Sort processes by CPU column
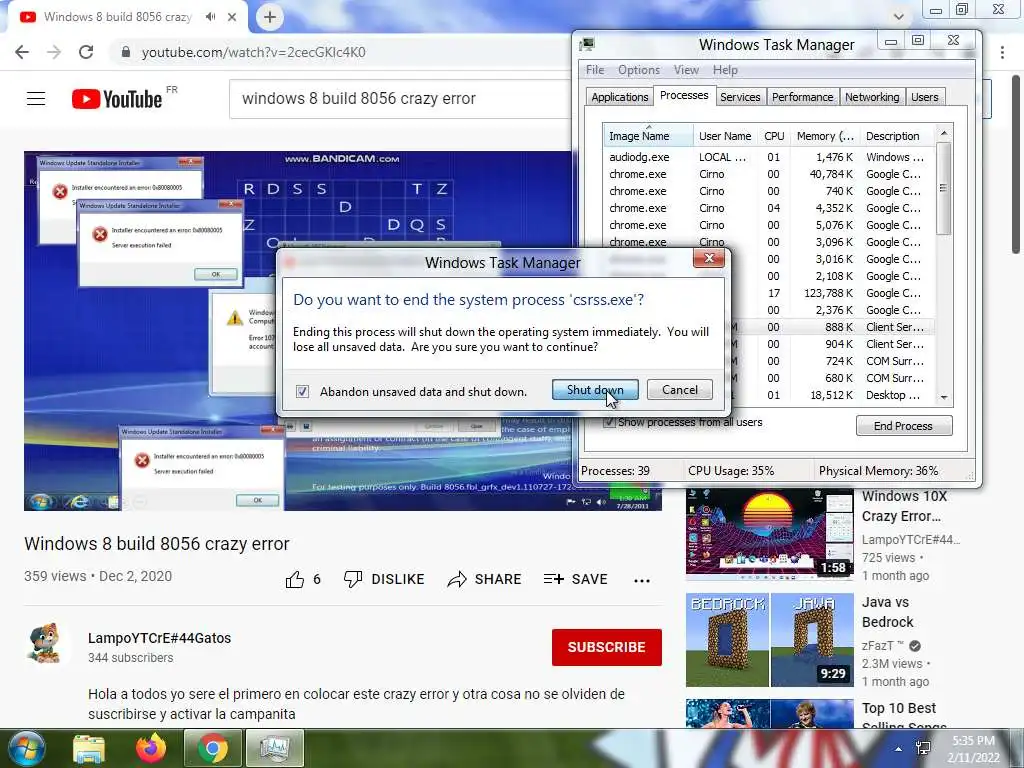 [x=774, y=136]
